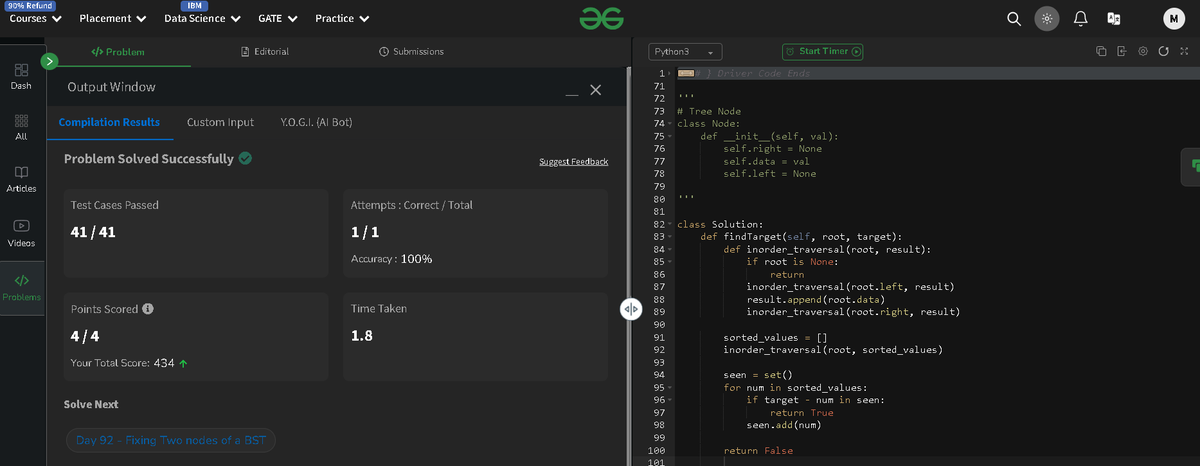
Task: Reset code with the refresh icon
Action: pyautogui.click(x=1163, y=51)
